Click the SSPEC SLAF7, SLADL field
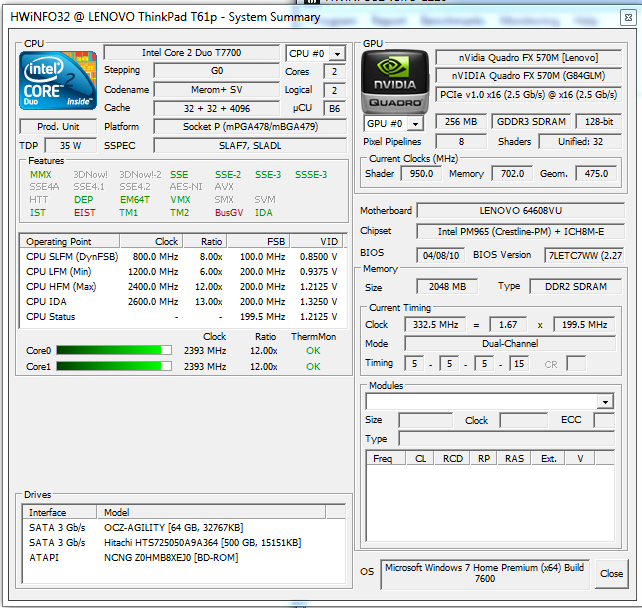The image size is (642, 608). point(250,146)
